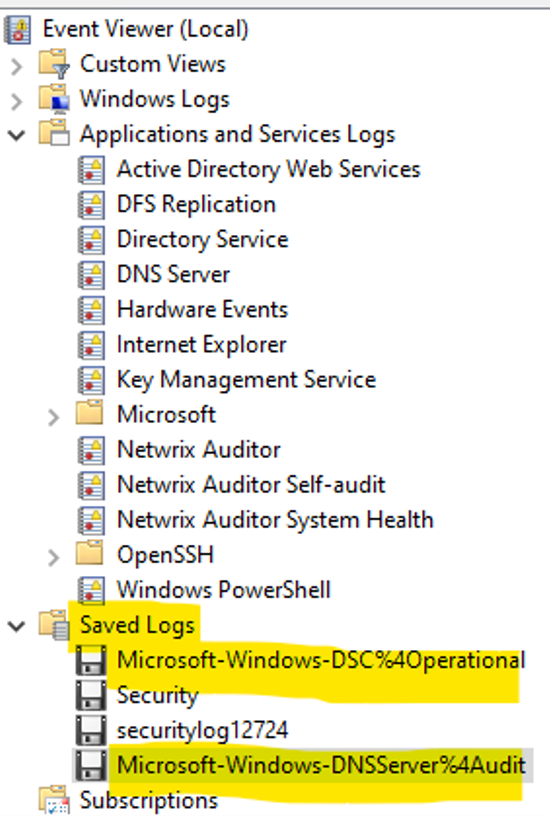This screenshot has width=550, height=816.
Task: Click the securitylog12724 floppy disk icon
Action: pos(91,730)
